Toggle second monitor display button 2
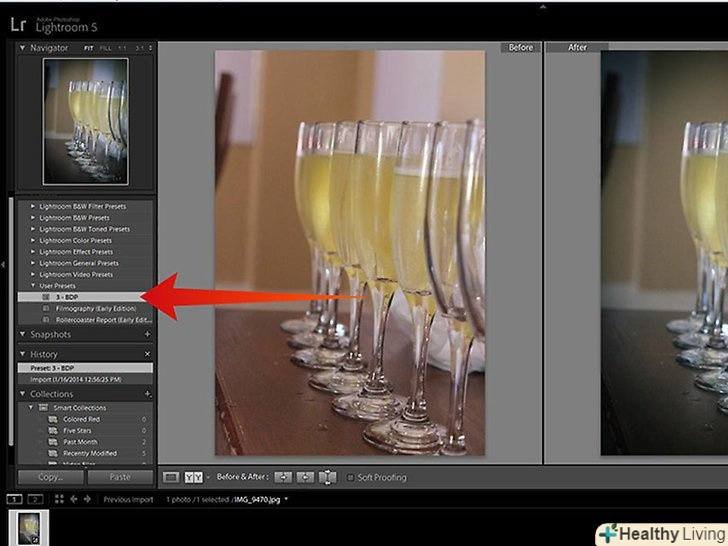Viewport: 728px width, 546px height. pyautogui.click(x=34, y=499)
